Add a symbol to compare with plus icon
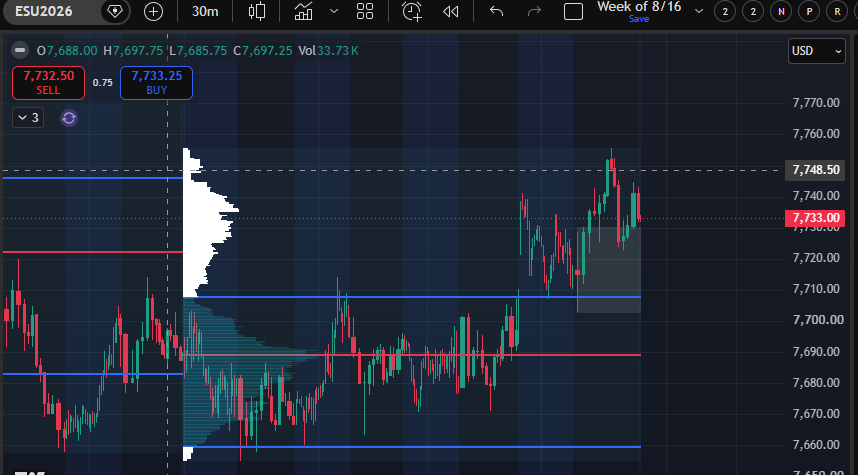Screen dimensions: 858x475 click(x=153, y=11)
